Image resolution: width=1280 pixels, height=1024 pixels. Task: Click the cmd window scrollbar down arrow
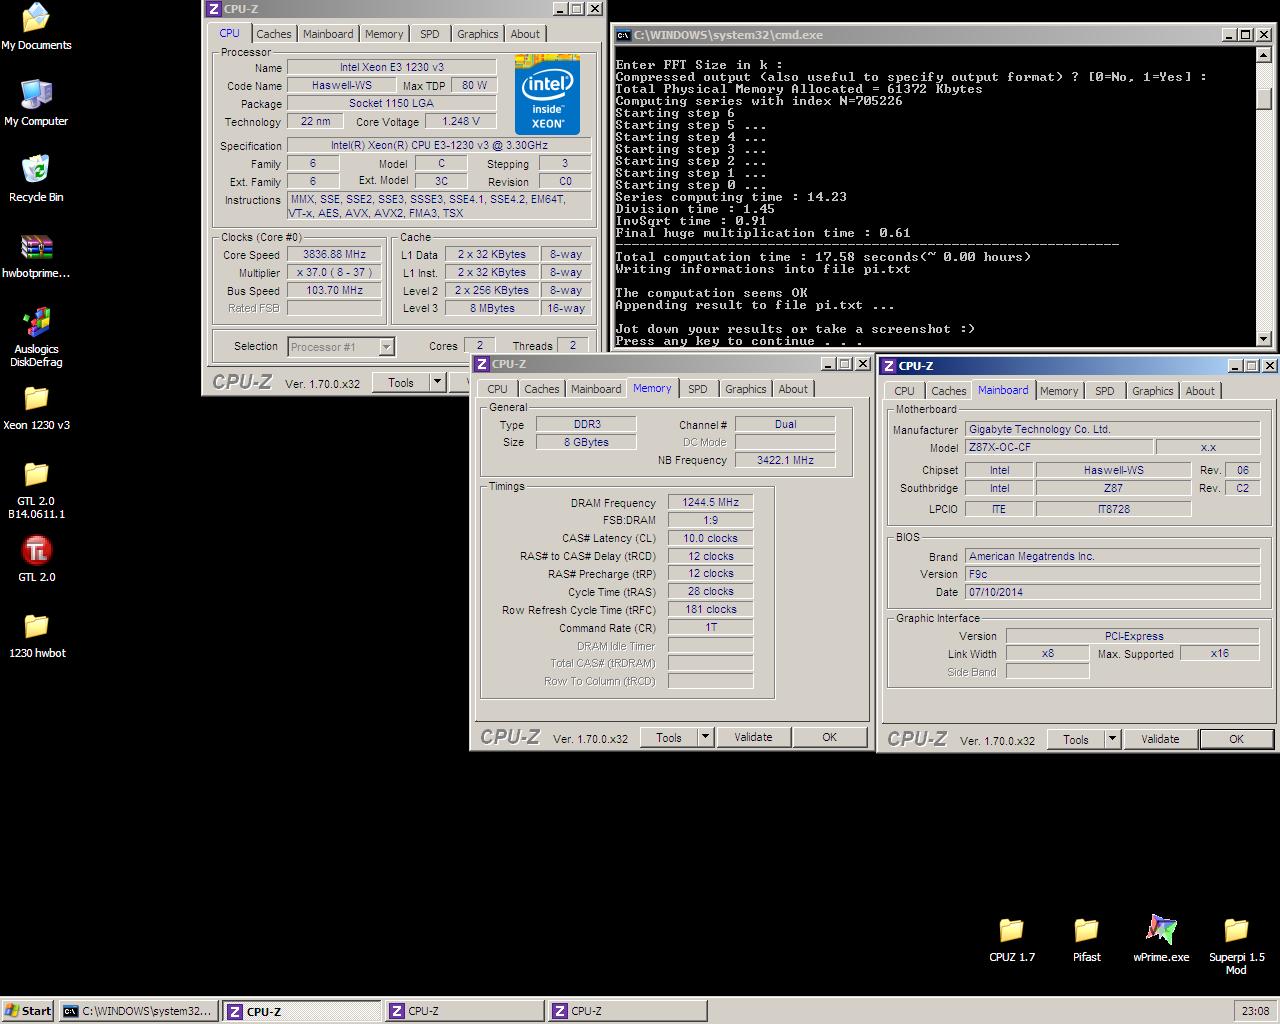click(x=1264, y=339)
